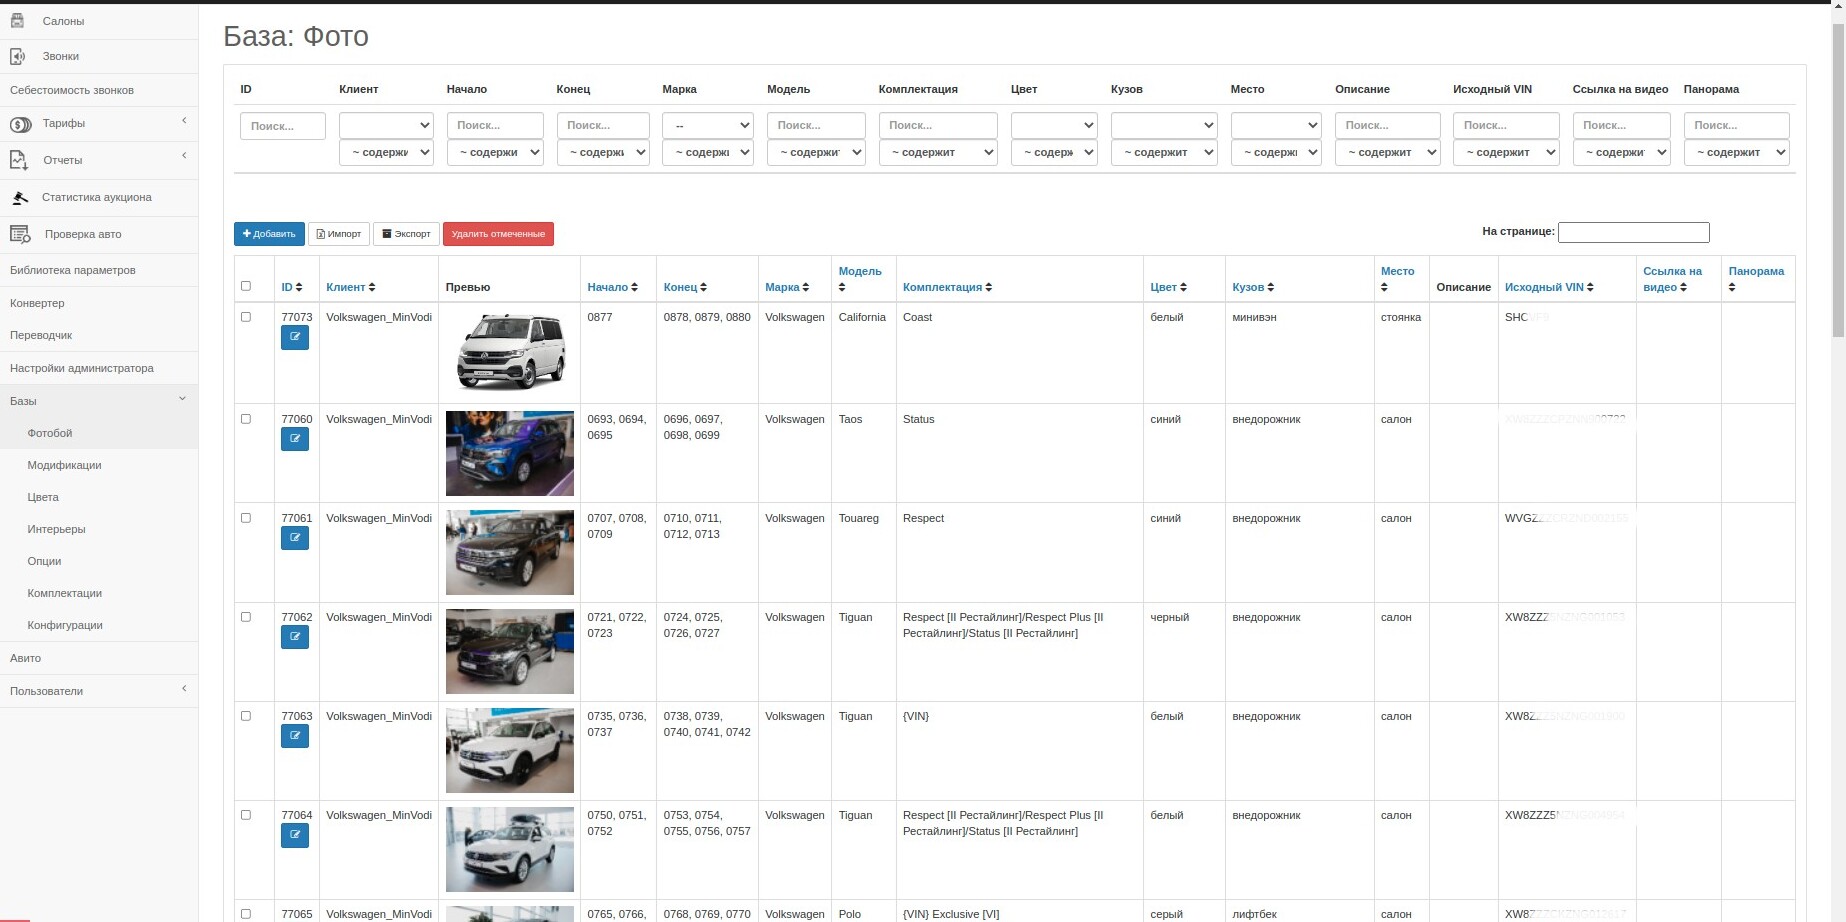Check the row 77060 checkbox
Screen dimensions: 1846x922
click(246, 419)
